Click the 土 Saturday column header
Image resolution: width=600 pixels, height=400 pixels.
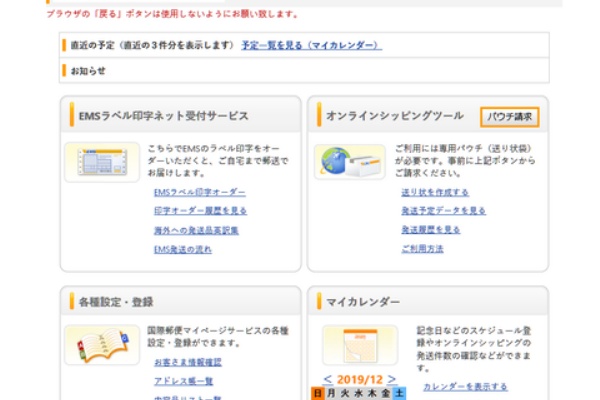[399, 393]
